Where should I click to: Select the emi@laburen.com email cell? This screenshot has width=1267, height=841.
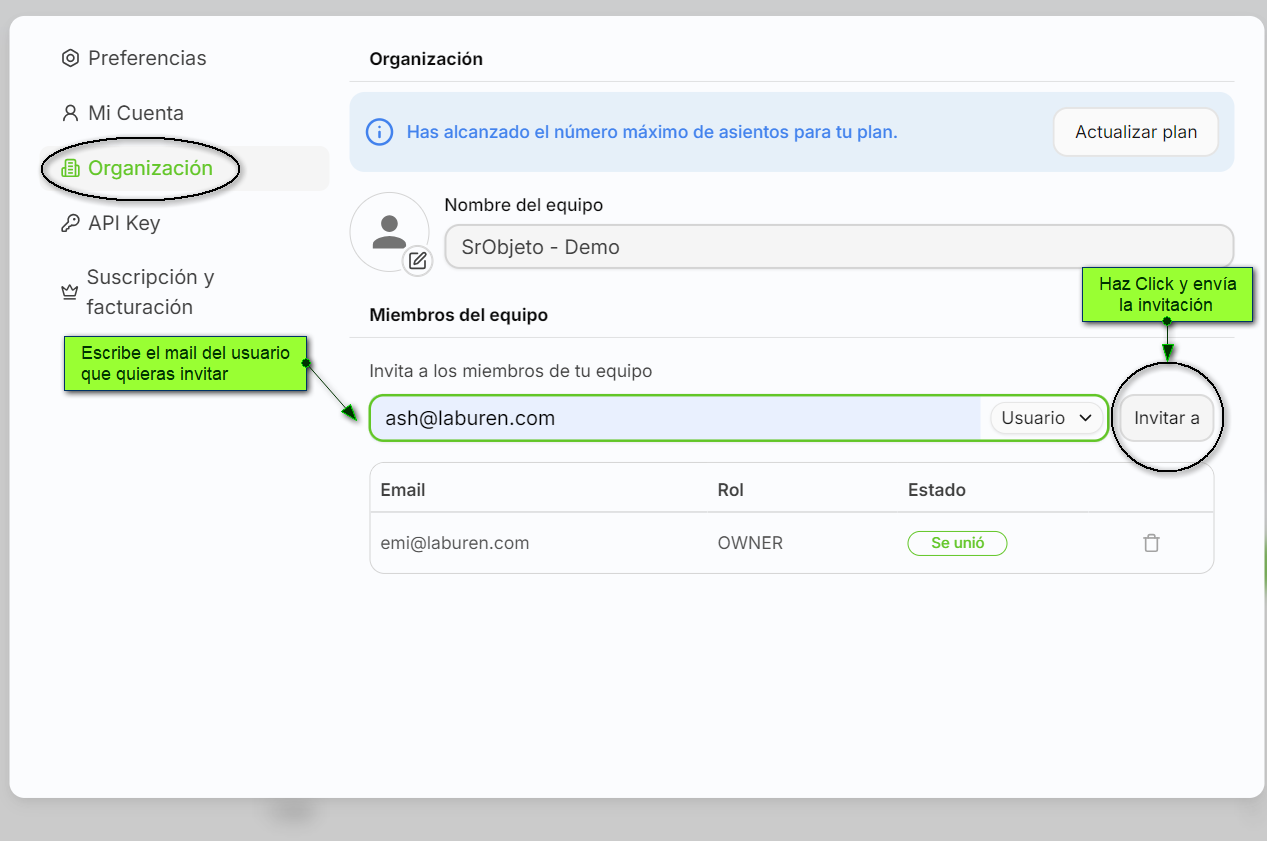pyautogui.click(x=455, y=543)
